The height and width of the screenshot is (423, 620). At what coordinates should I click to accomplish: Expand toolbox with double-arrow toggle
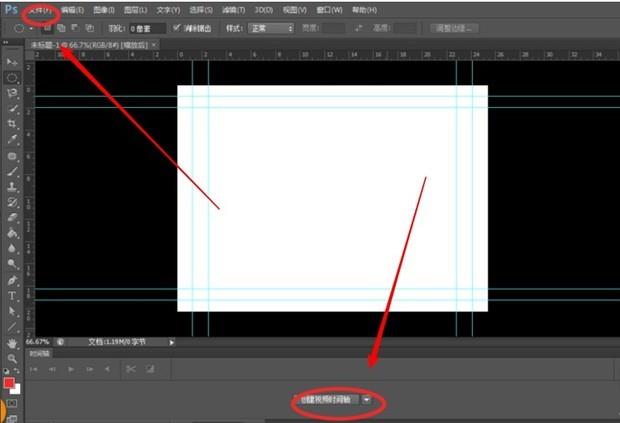[x=6, y=42]
